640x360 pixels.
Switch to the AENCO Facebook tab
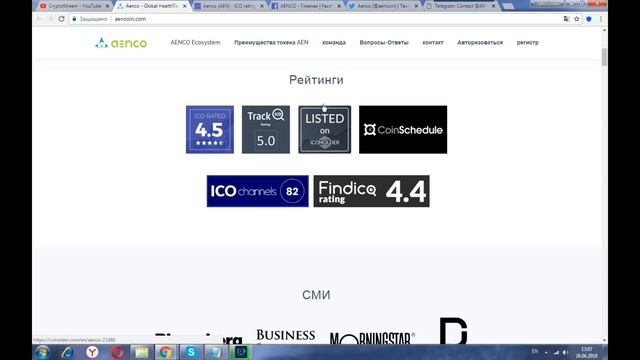(306, 6)
